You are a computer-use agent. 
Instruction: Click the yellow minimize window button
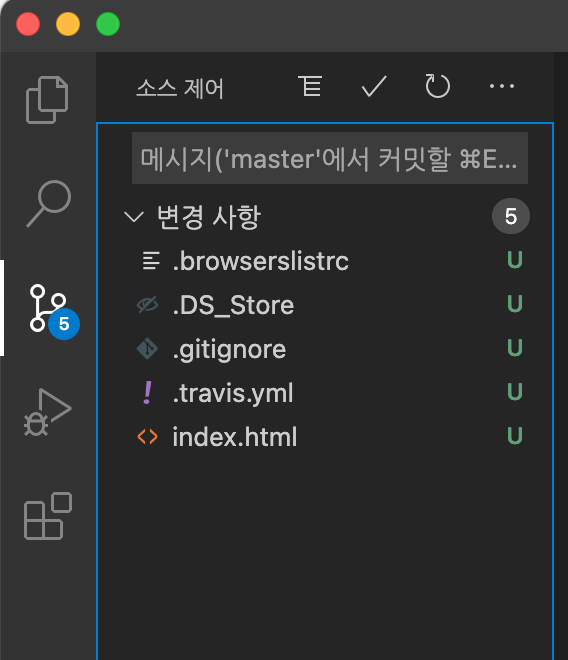coord(68,24)
